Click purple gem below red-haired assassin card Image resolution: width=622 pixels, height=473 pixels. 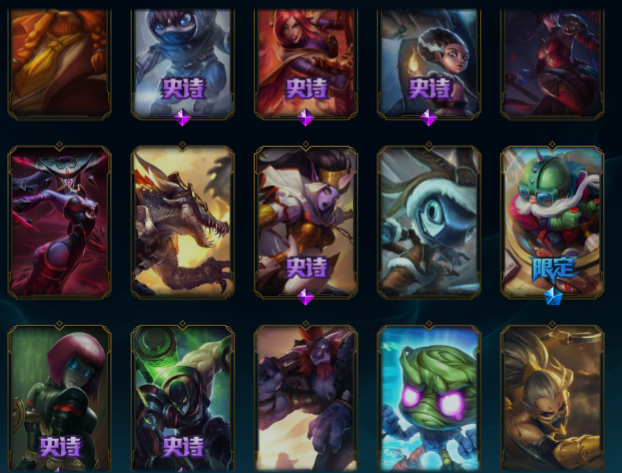(305, 117)
